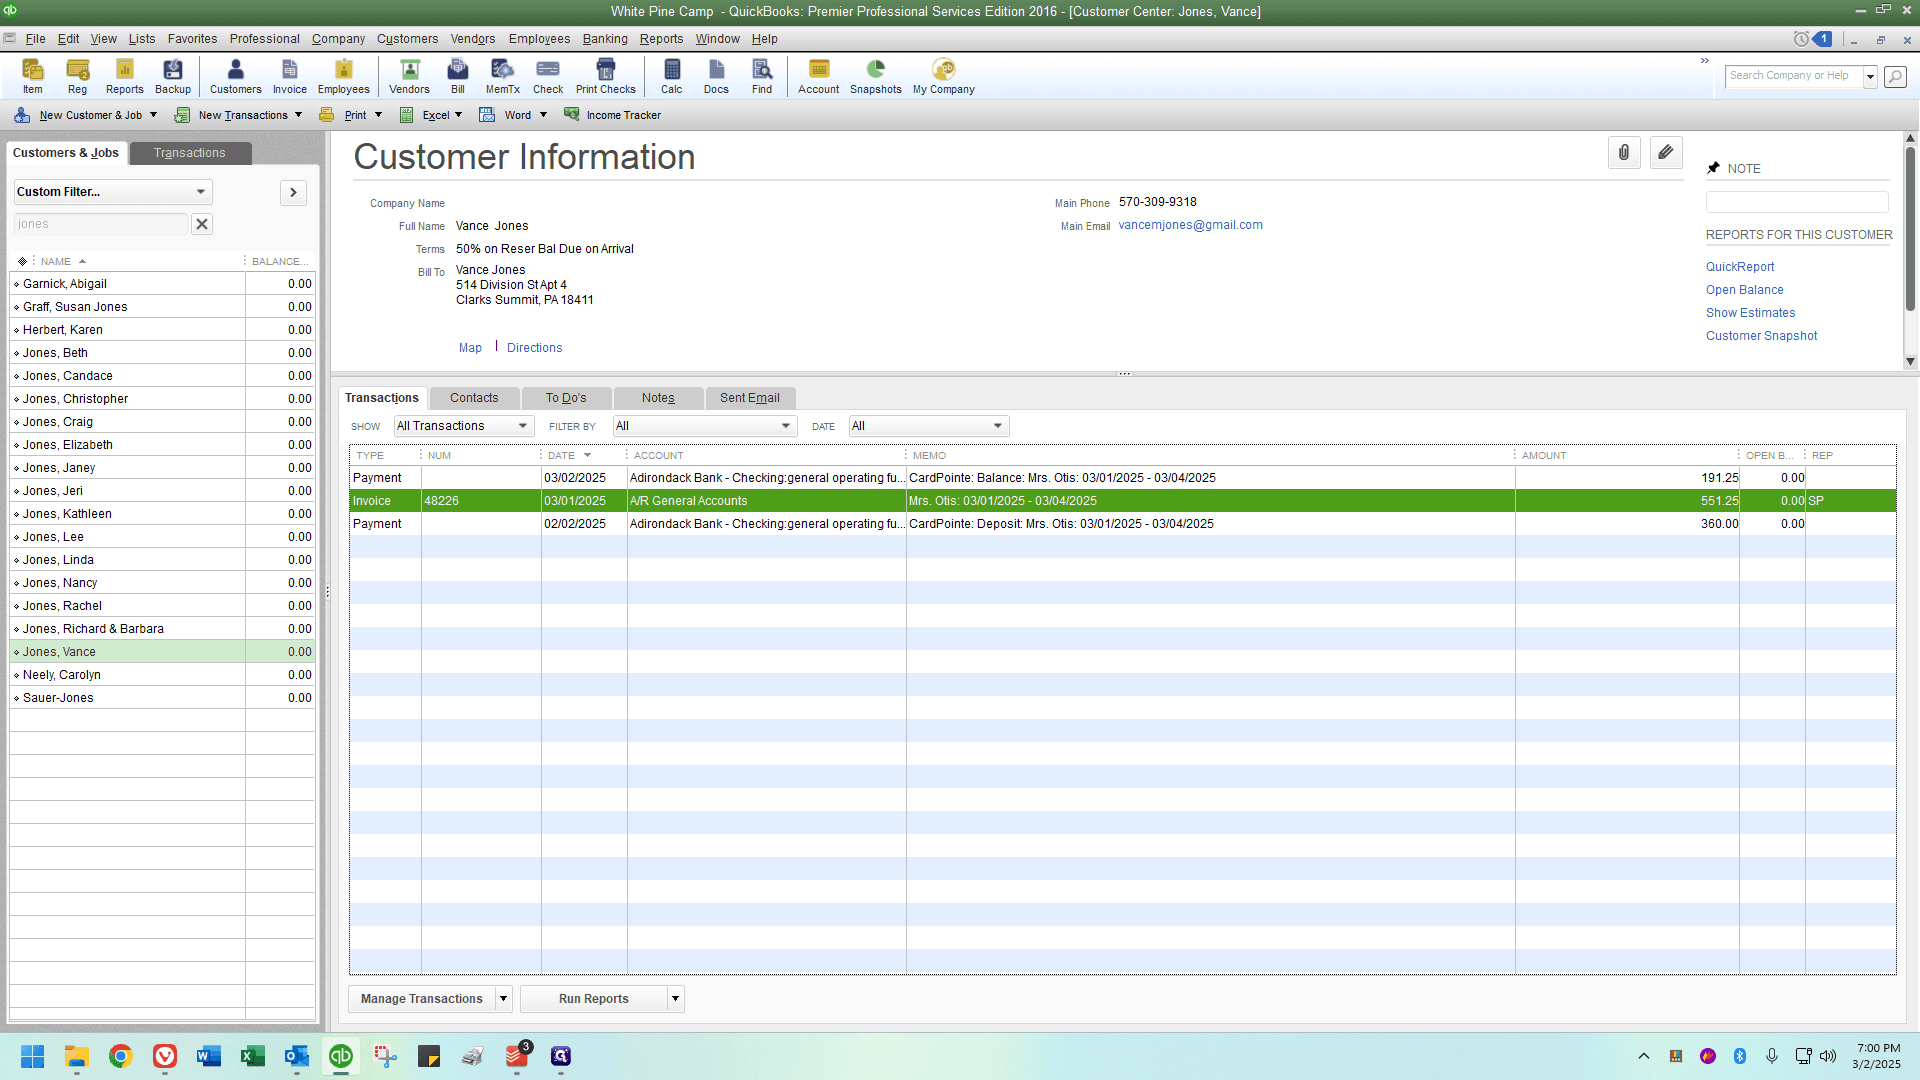The image size is (1920, 1080).
Task: Open the Lists menu
Action: (x=142, y=39)
